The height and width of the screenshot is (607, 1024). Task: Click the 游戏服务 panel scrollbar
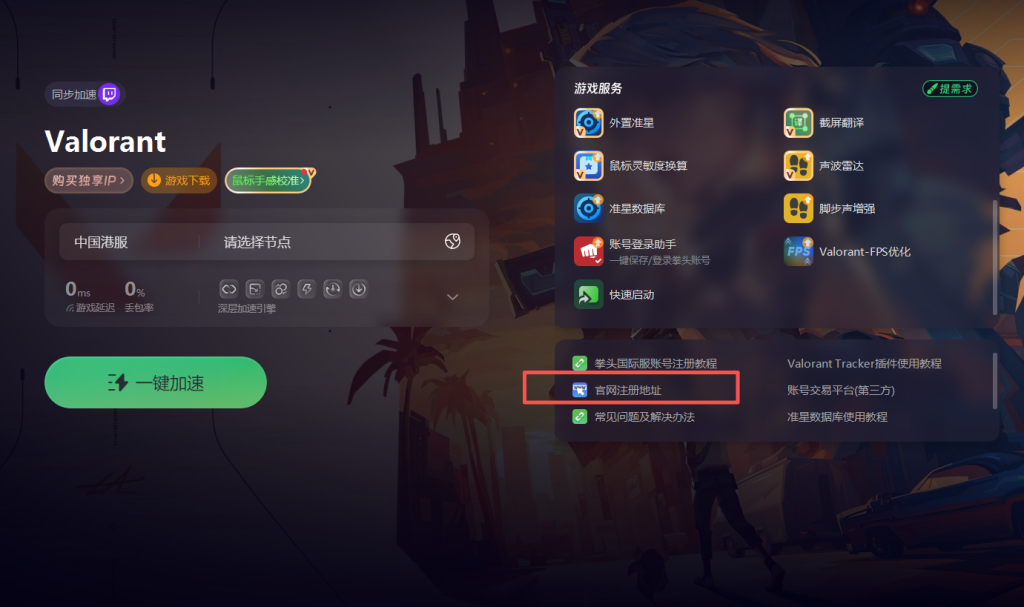[995, 257]
